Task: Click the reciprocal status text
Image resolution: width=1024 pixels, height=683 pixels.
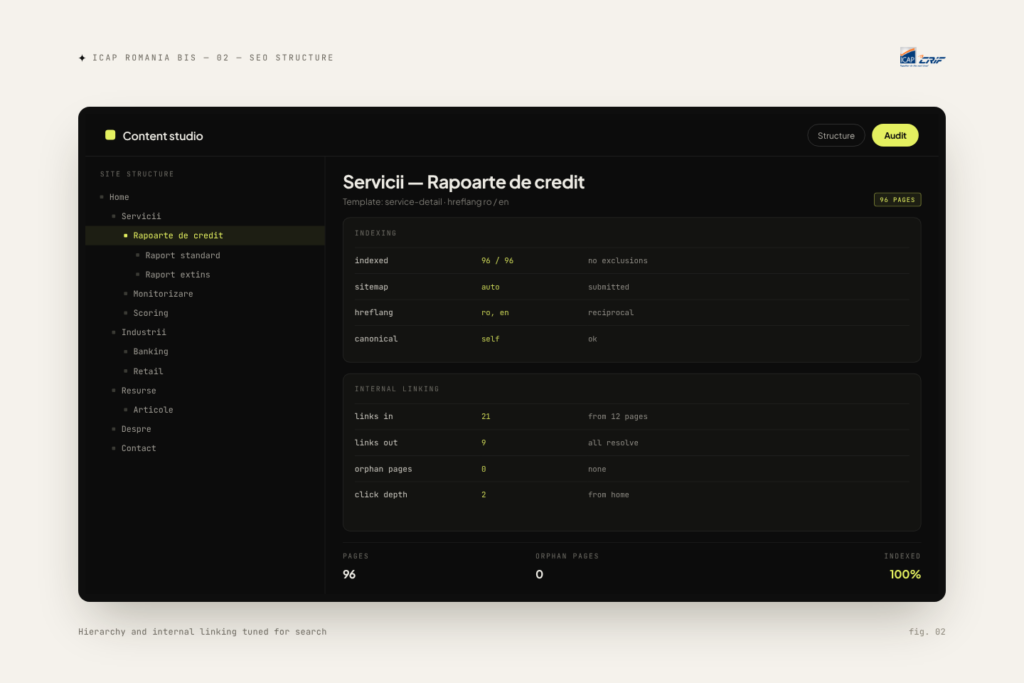Action: point(611,313)
